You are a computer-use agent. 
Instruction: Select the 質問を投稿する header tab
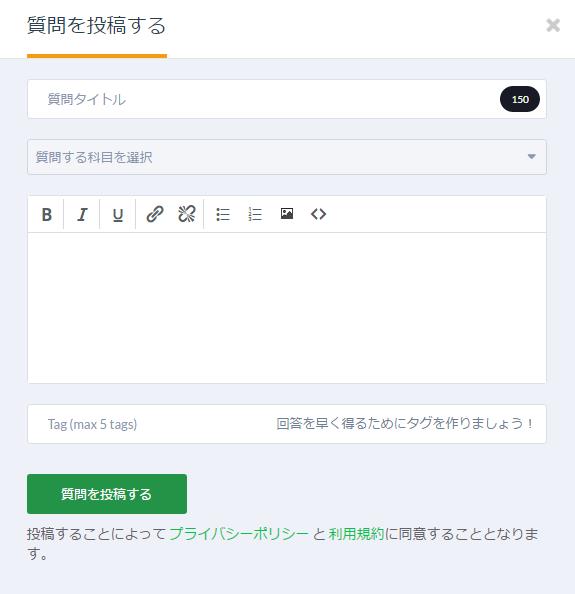(x=96, y=26)
